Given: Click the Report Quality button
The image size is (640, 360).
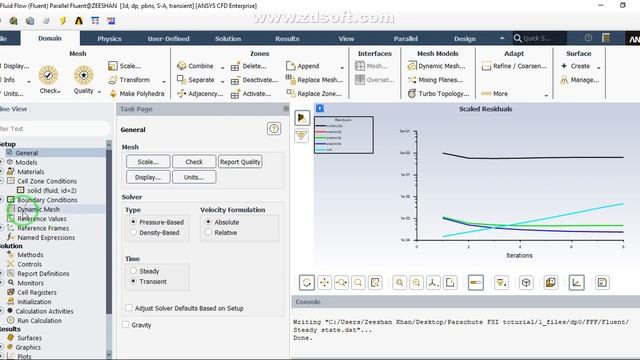Looking at the screenshot, I should pos(240,162).
